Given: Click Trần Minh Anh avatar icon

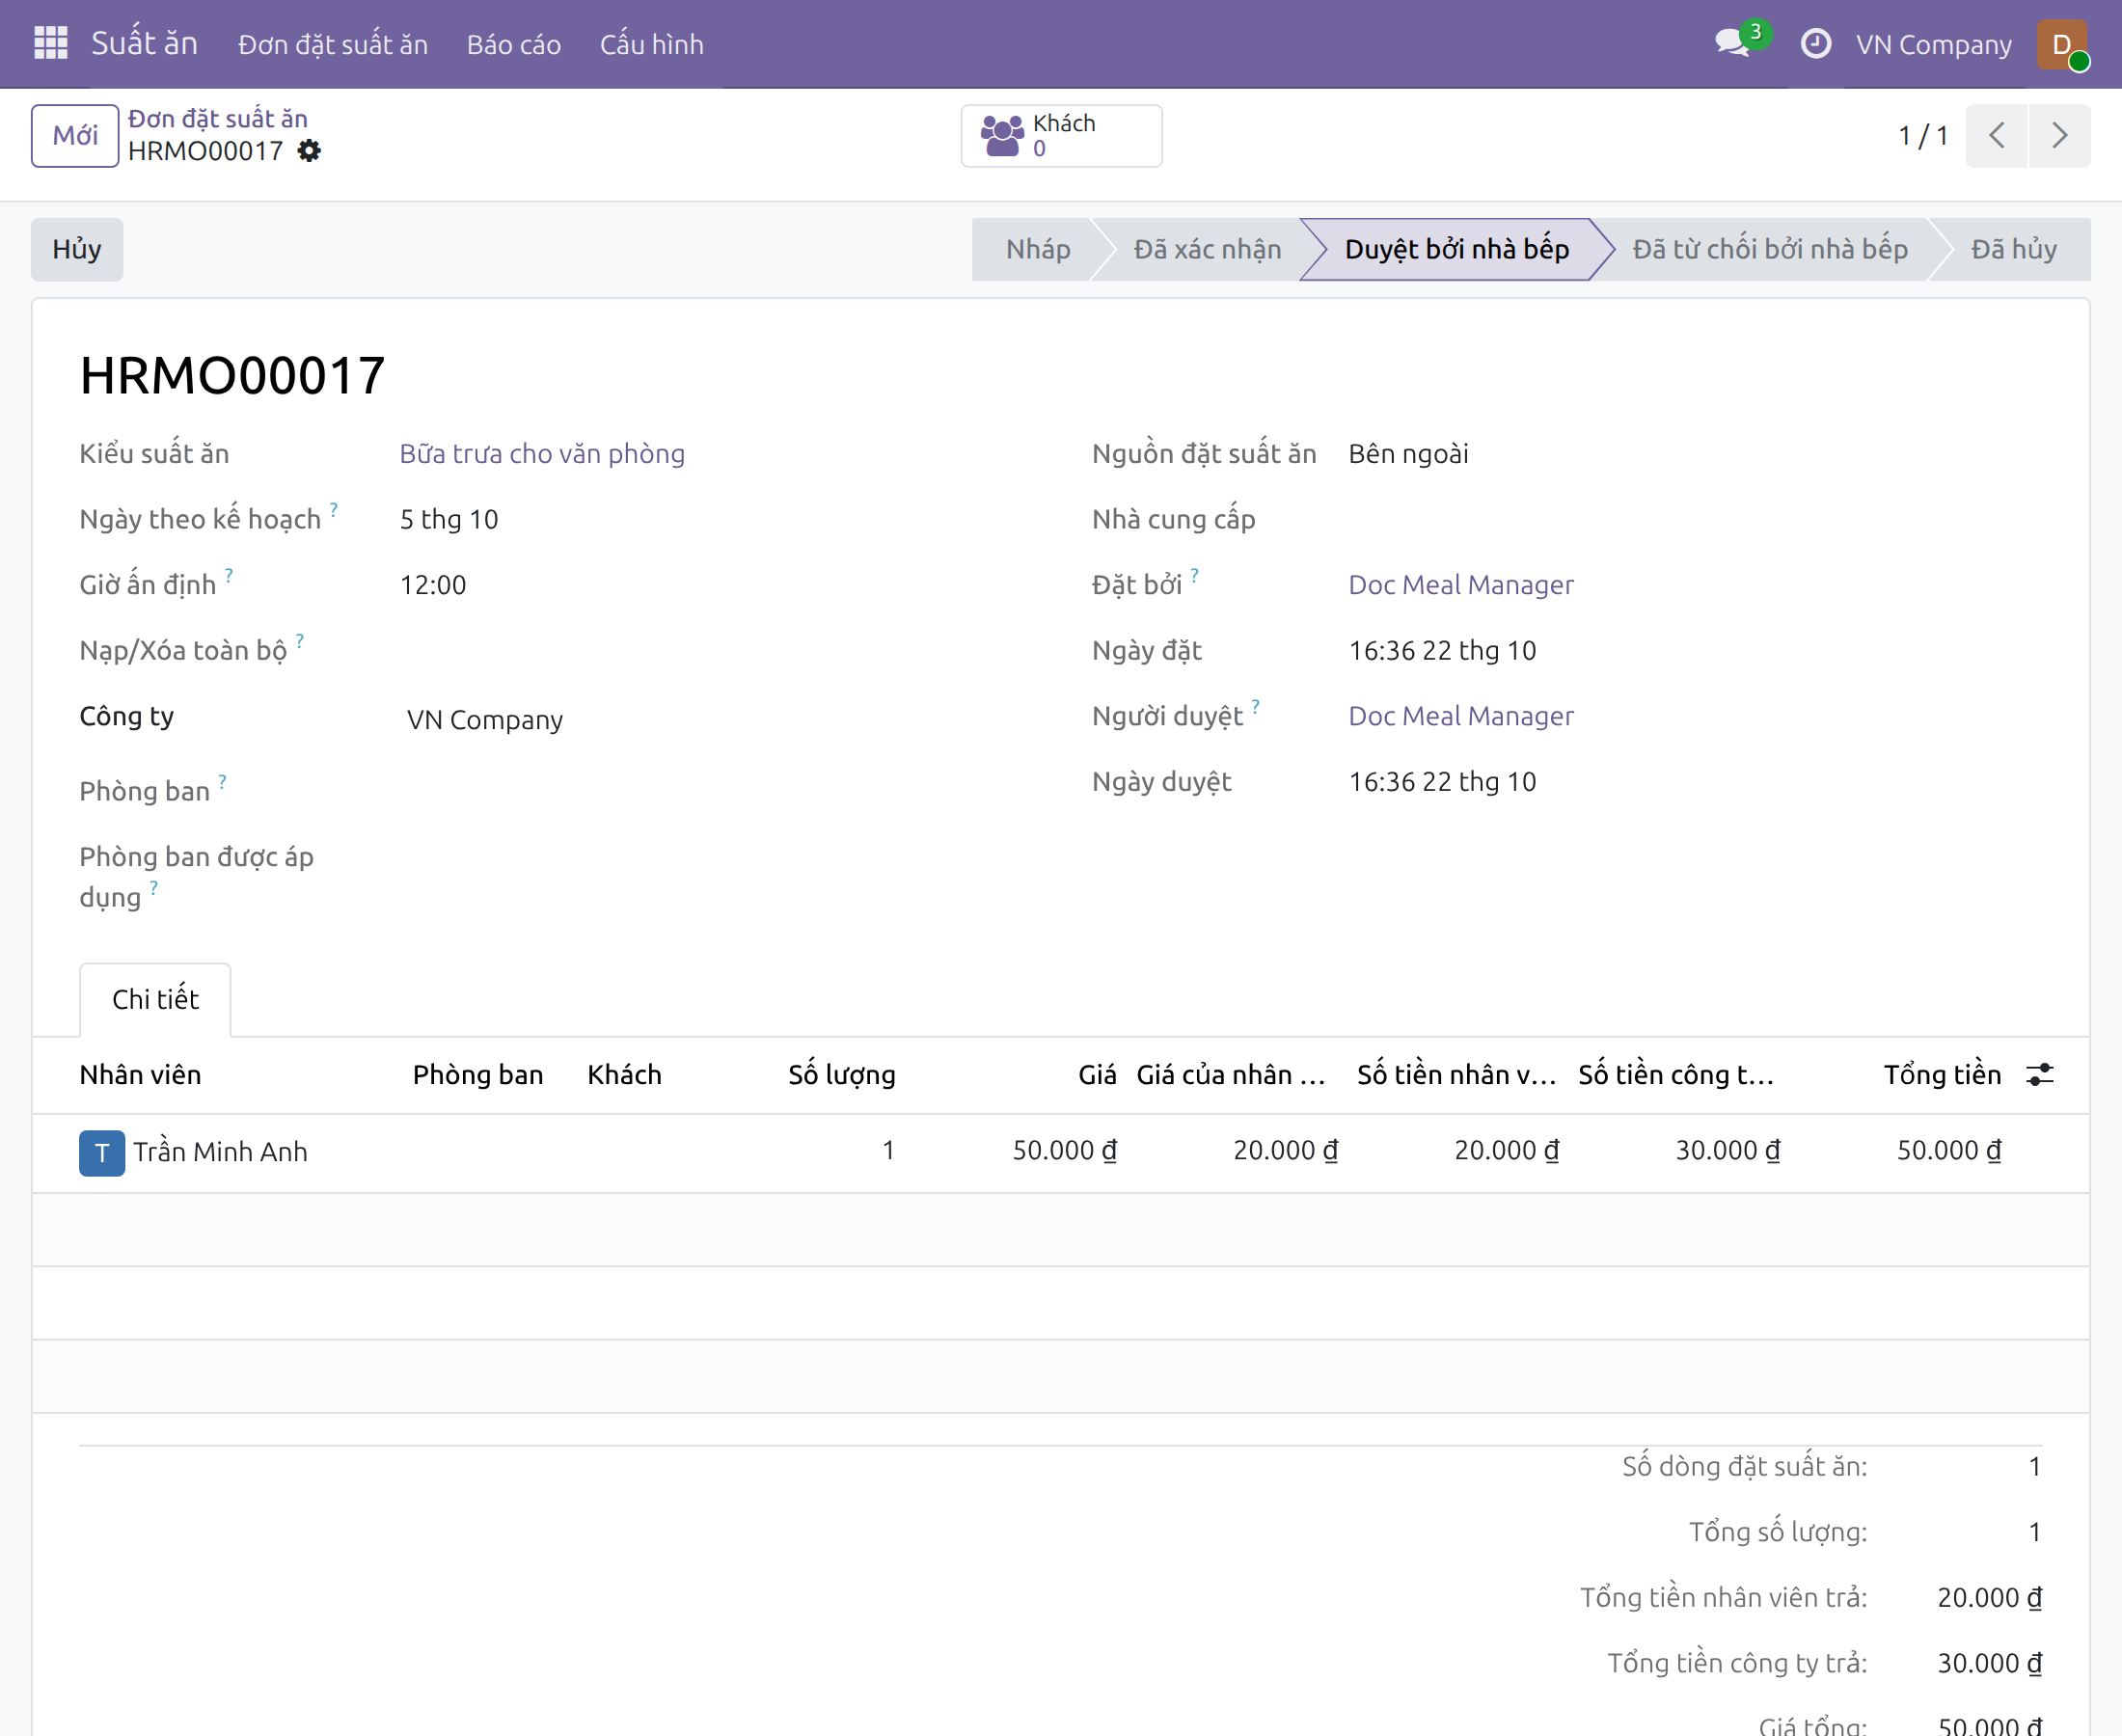Looking at the screenshot, I should [102, 1152].
